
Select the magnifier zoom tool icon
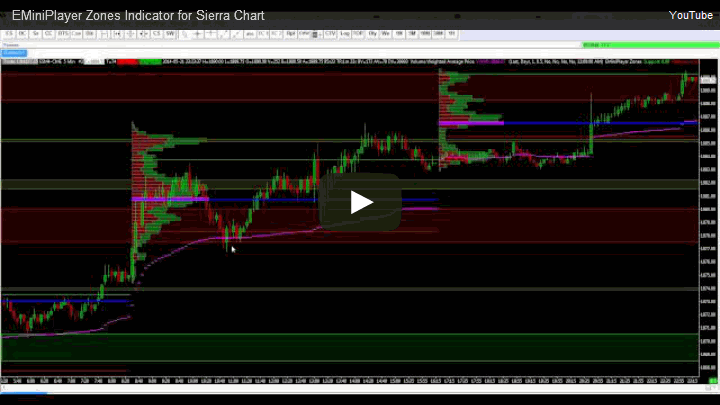(185, 34)
